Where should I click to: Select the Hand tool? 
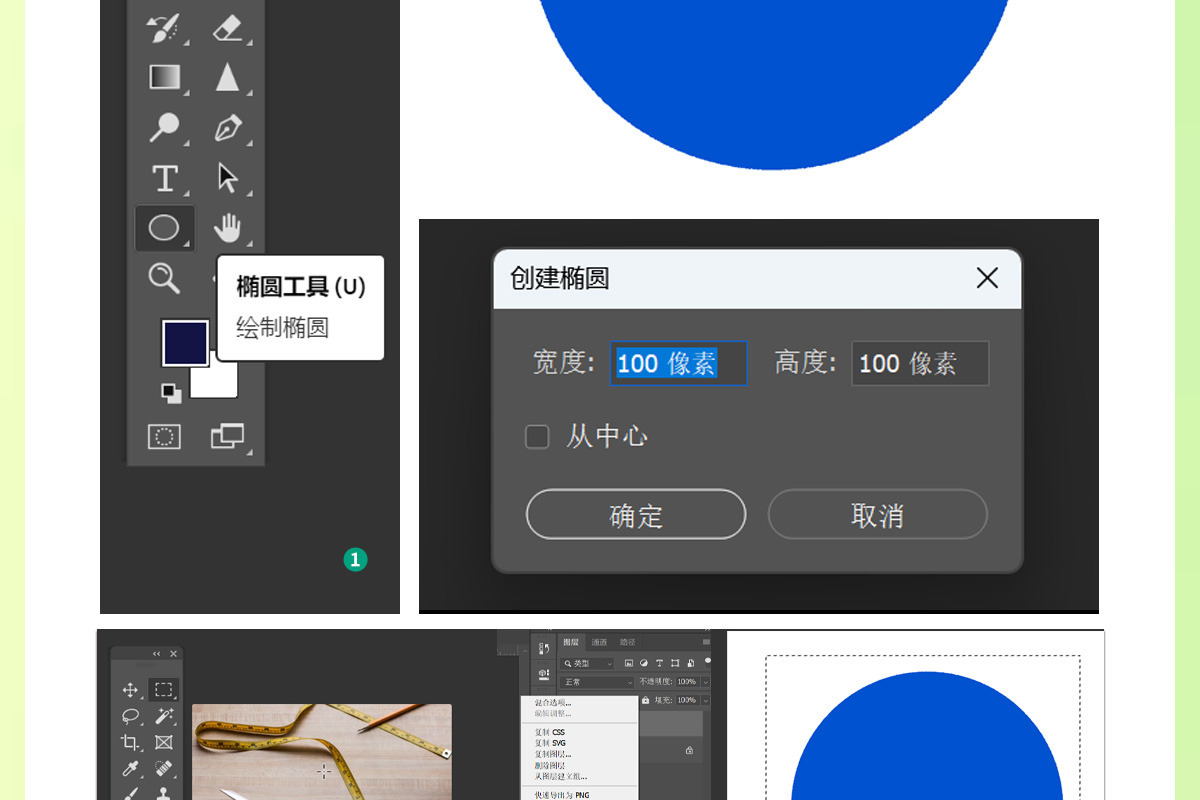[228, 228]
